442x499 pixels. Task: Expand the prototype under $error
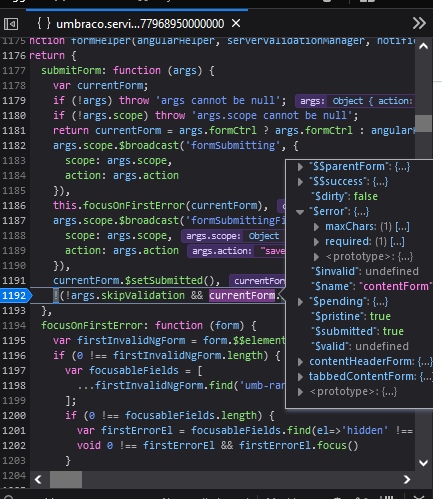pyautogui.click(x=316, y=257)
